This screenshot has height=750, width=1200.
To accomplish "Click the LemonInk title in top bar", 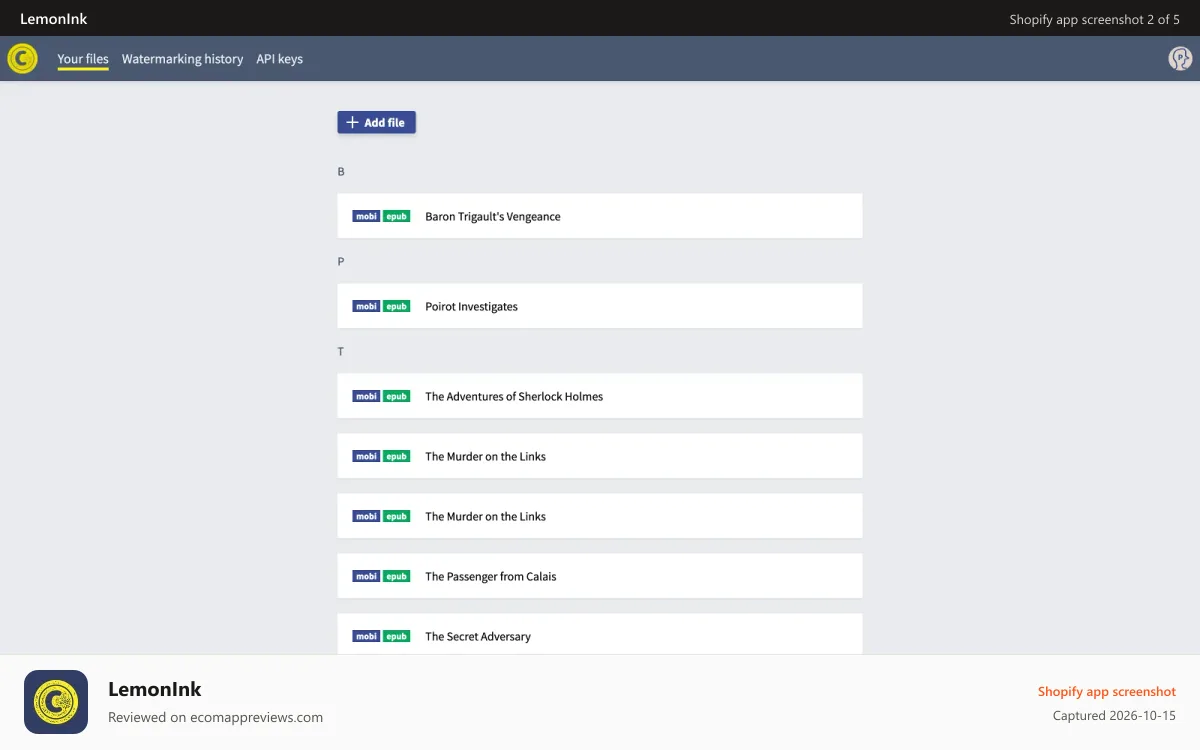I will click(x=54, y=19).
